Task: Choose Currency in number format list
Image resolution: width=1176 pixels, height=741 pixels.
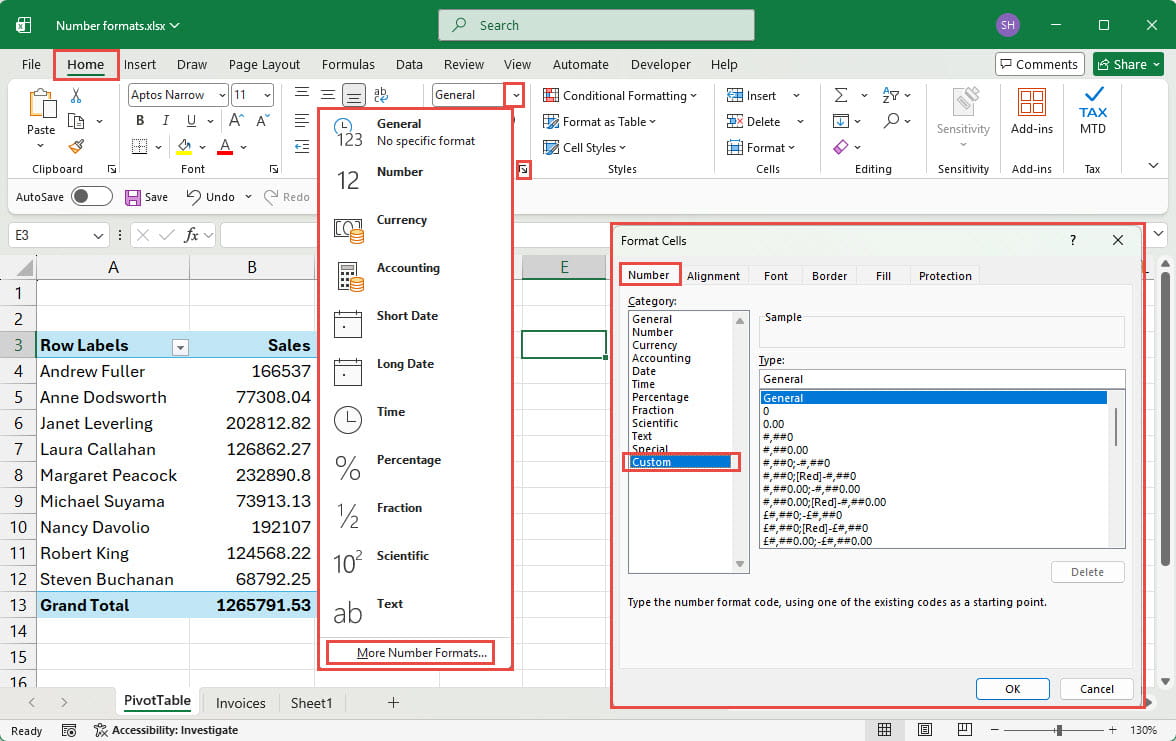Action: 415,229
